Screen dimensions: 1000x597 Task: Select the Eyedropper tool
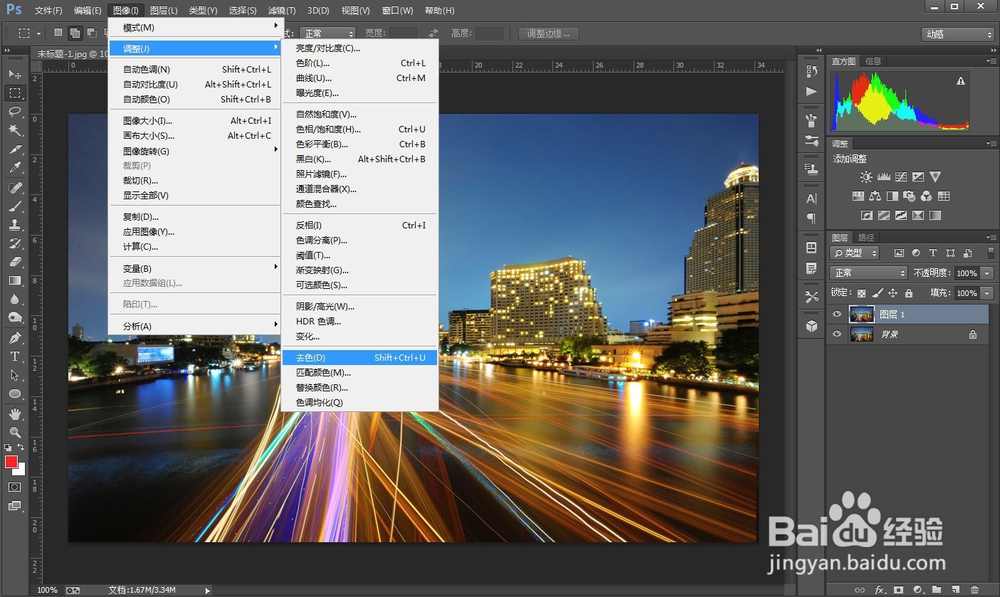(15, 168)
